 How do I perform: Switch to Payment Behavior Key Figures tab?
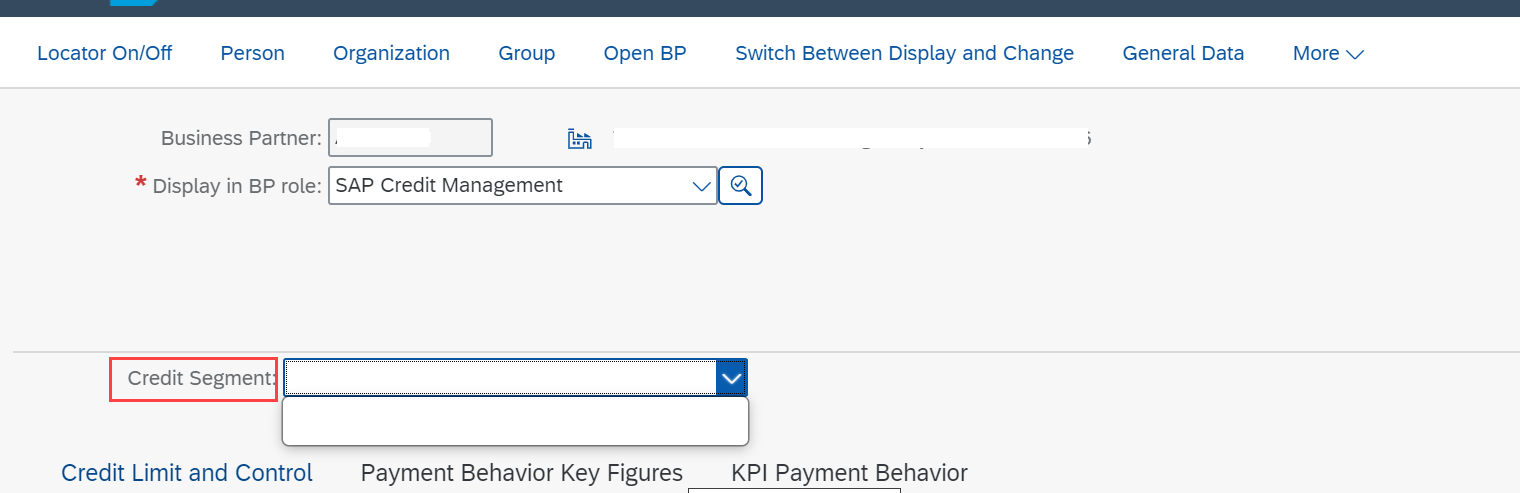pos(522,473)
